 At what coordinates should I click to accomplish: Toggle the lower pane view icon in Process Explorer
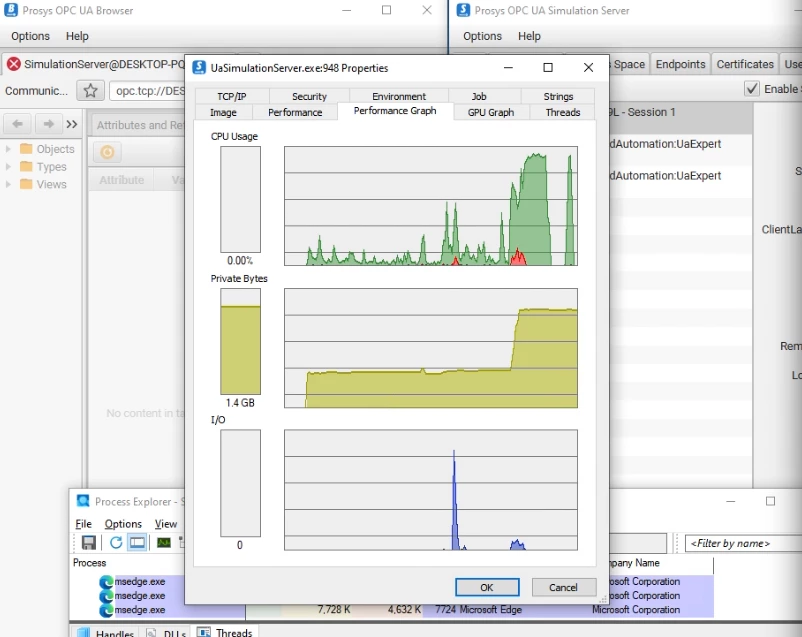pos(137,543)
